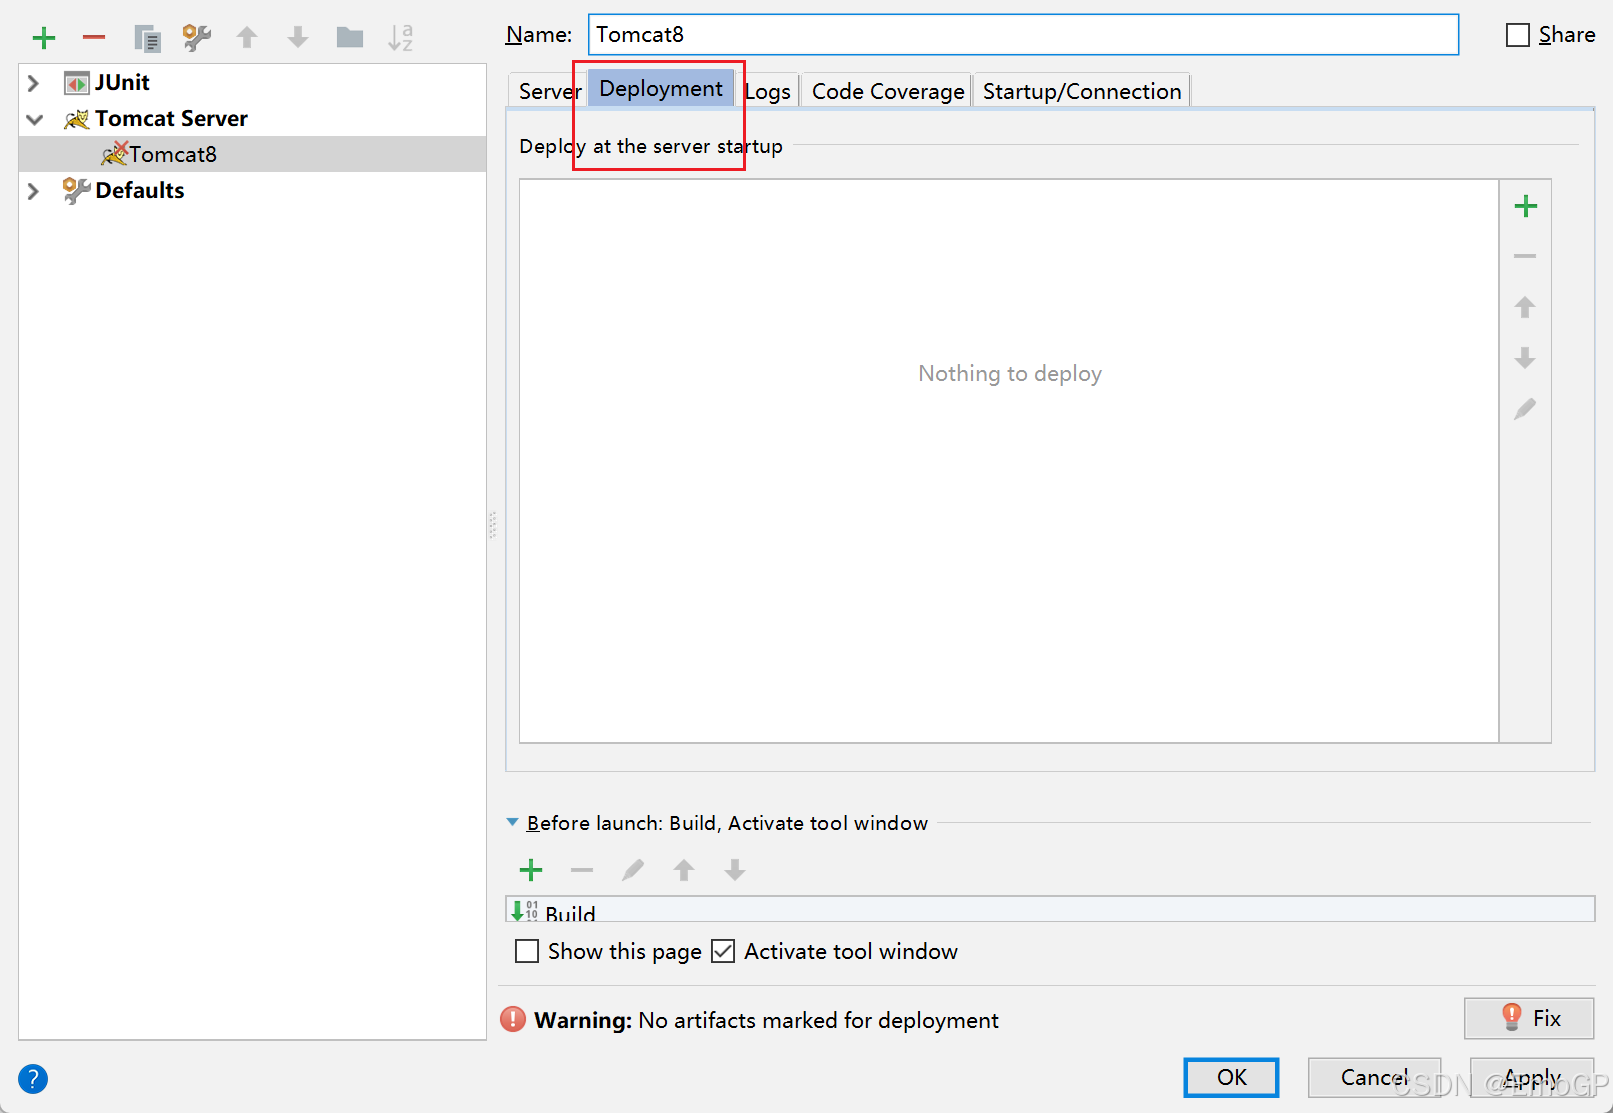Uncheck Activate tool window
Screen dimensions: 1613x1113
click(723, 951)
